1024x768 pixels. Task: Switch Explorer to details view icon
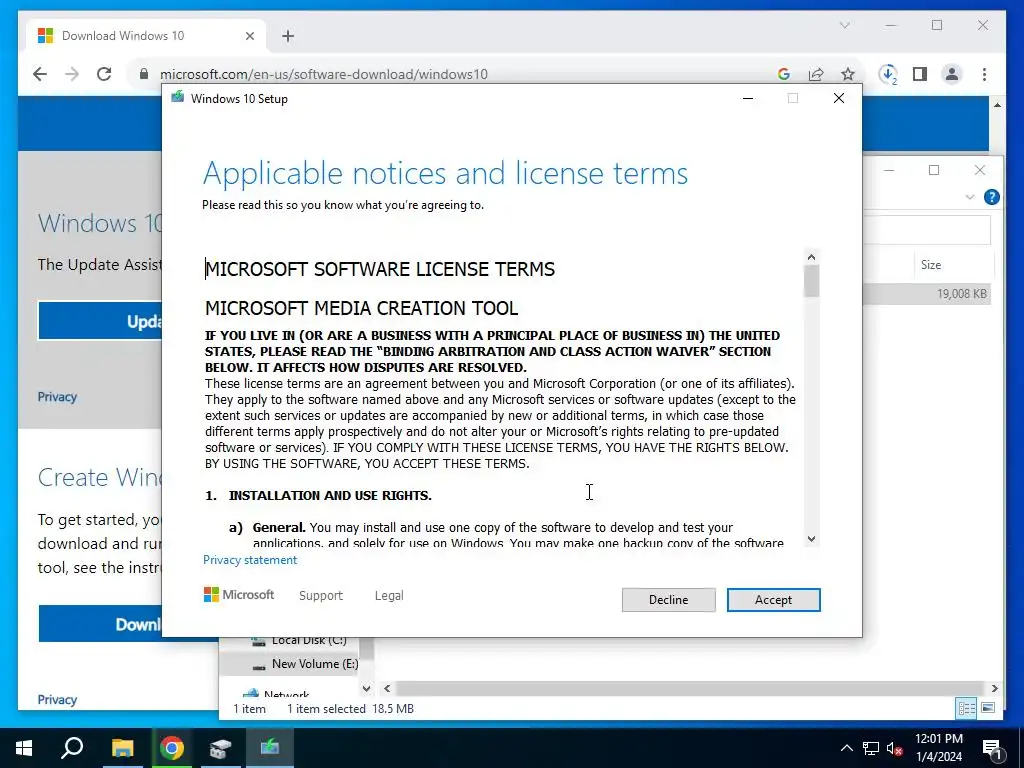(967, 708)
